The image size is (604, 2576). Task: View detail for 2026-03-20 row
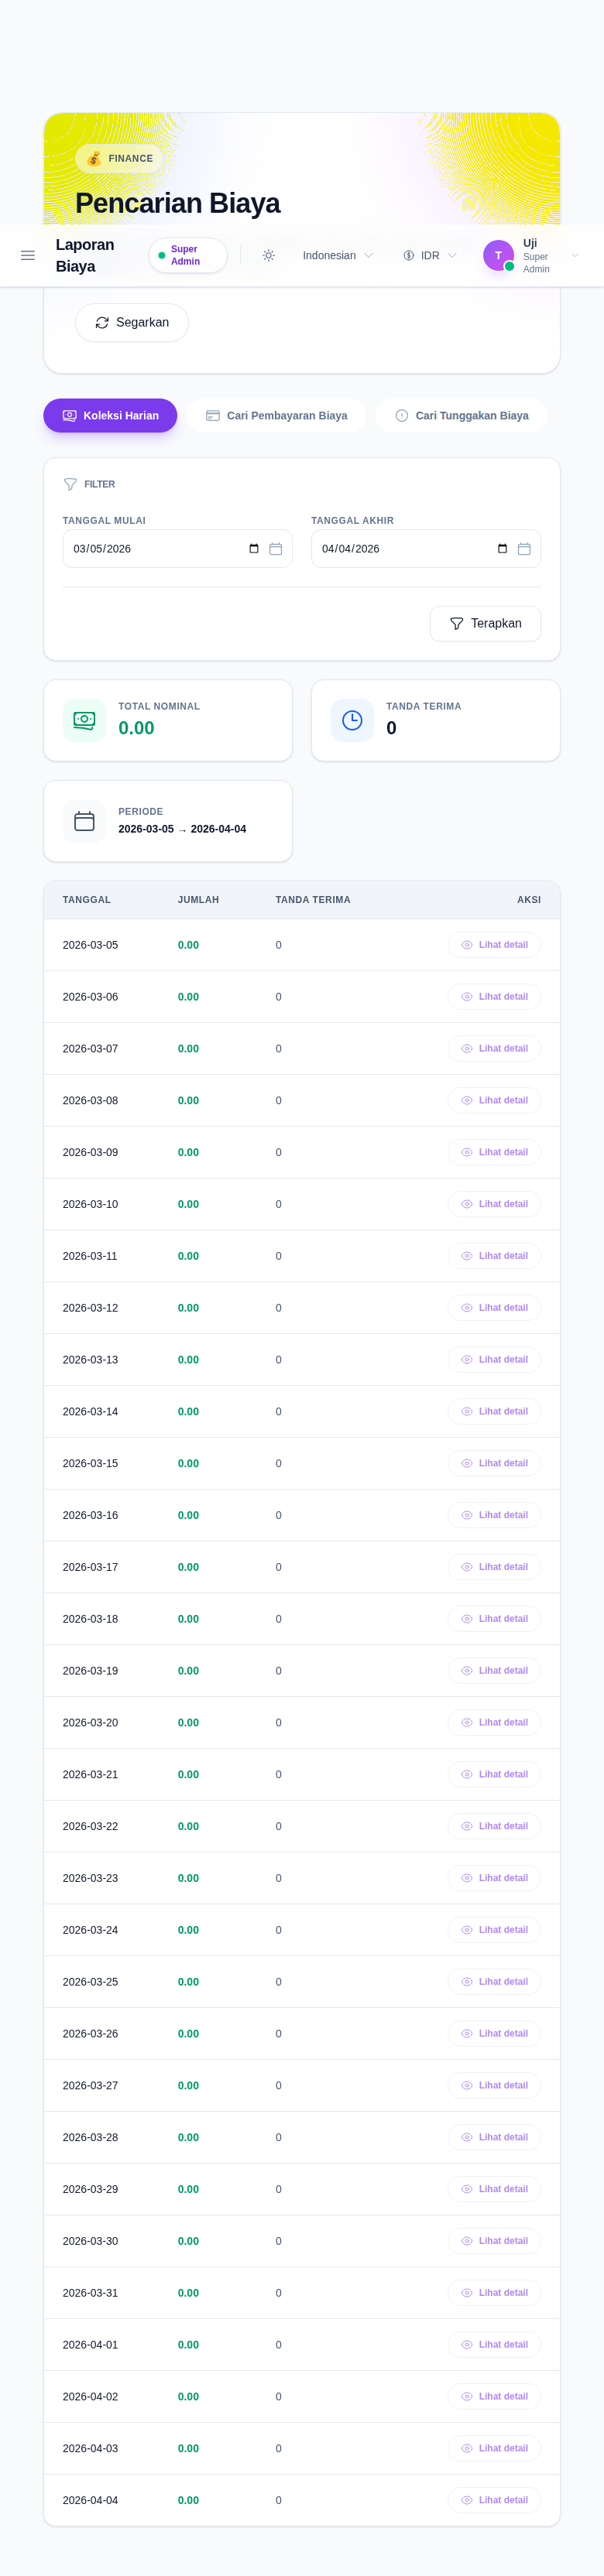click(494, 1723)
